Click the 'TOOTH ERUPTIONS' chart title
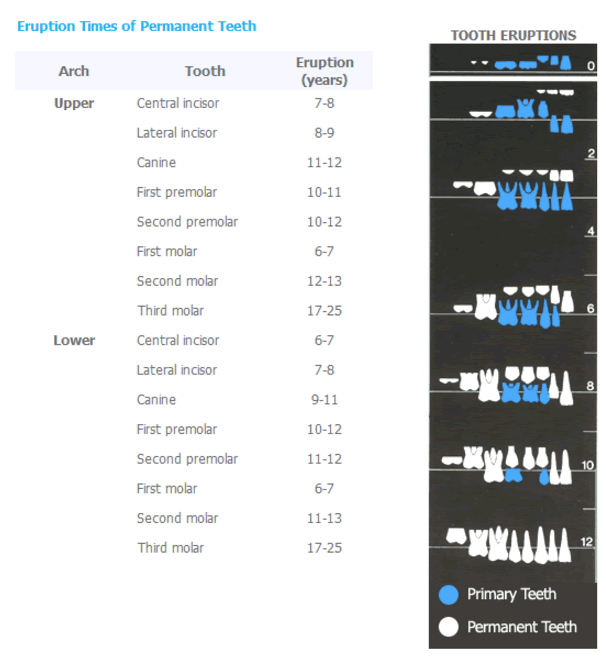Image resolution: width=606 pixels, height=659 pixels. 513,35
